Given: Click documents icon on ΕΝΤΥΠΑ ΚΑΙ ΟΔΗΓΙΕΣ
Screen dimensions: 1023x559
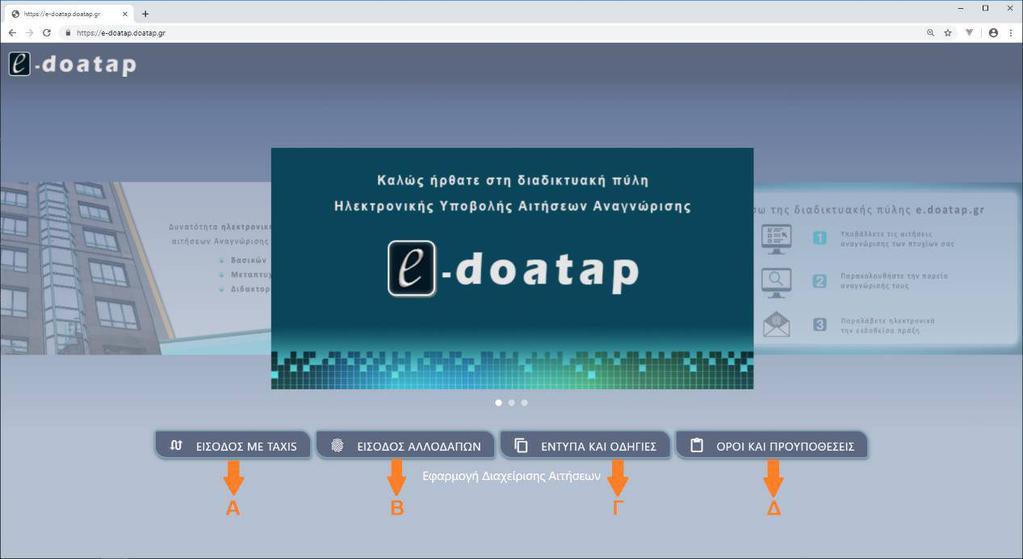Looking at the screenshot, I should click(x=521, y=446).
